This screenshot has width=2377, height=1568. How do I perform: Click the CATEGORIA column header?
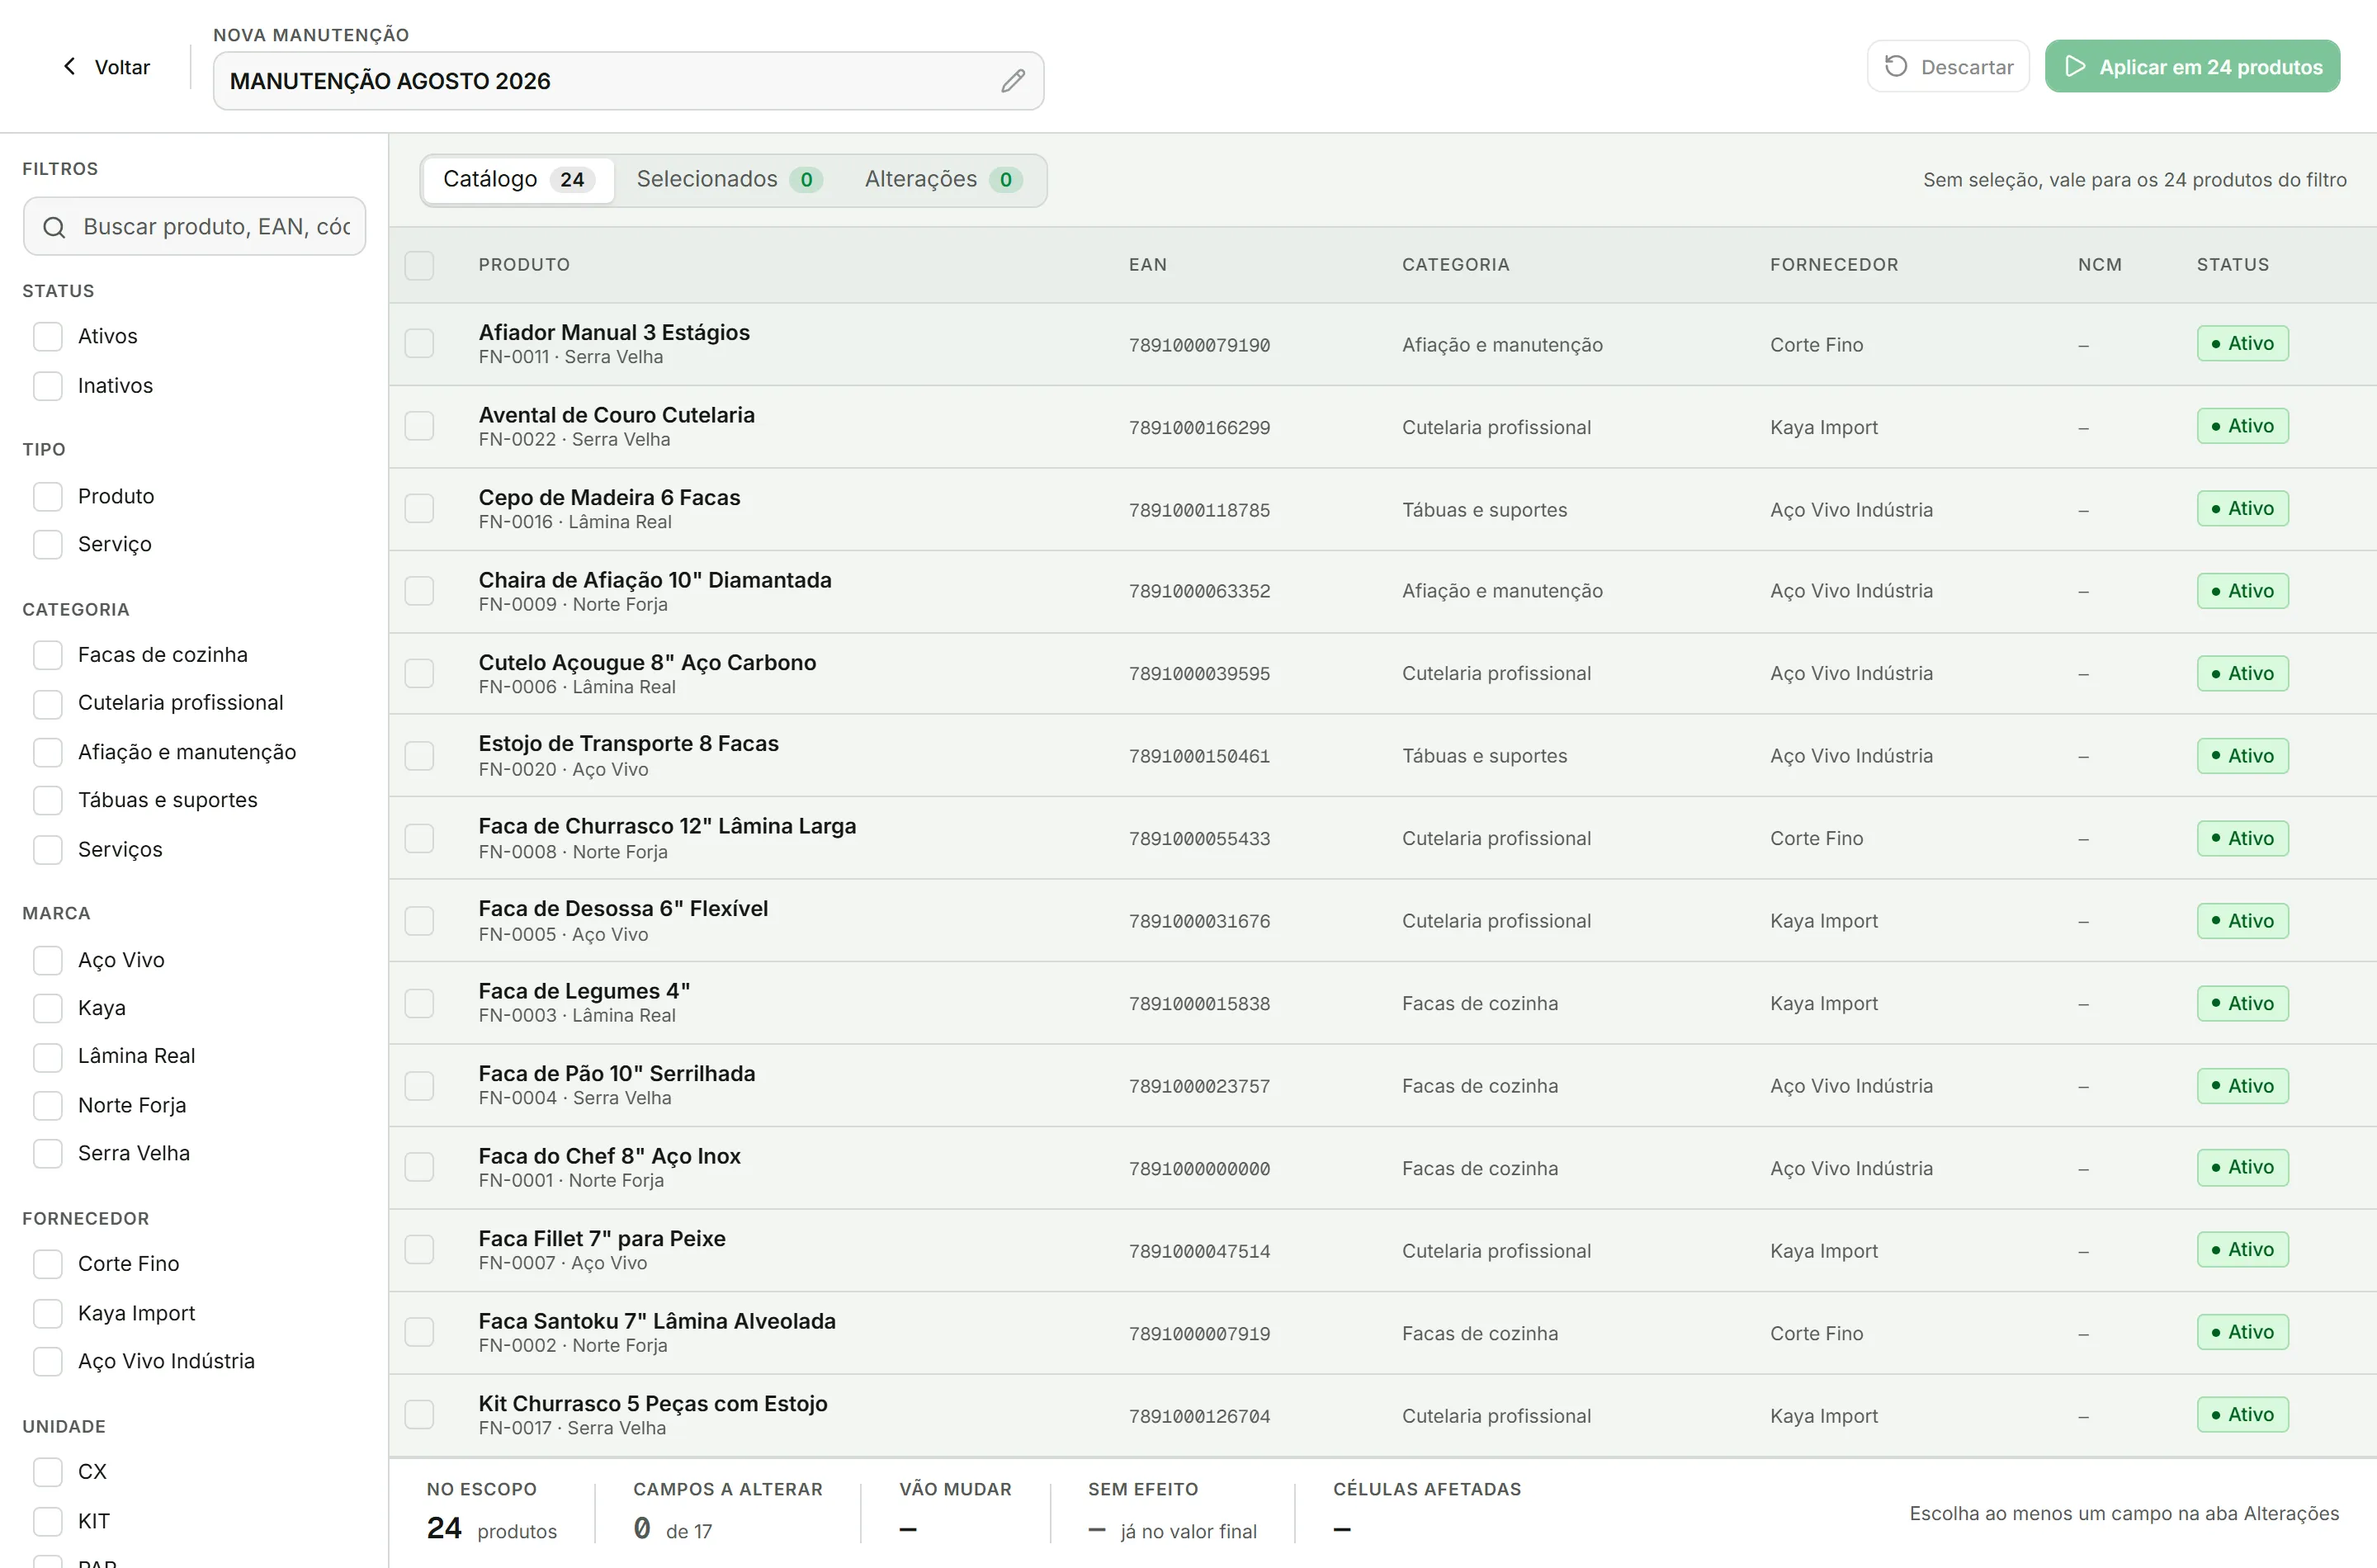(1456, 265)
